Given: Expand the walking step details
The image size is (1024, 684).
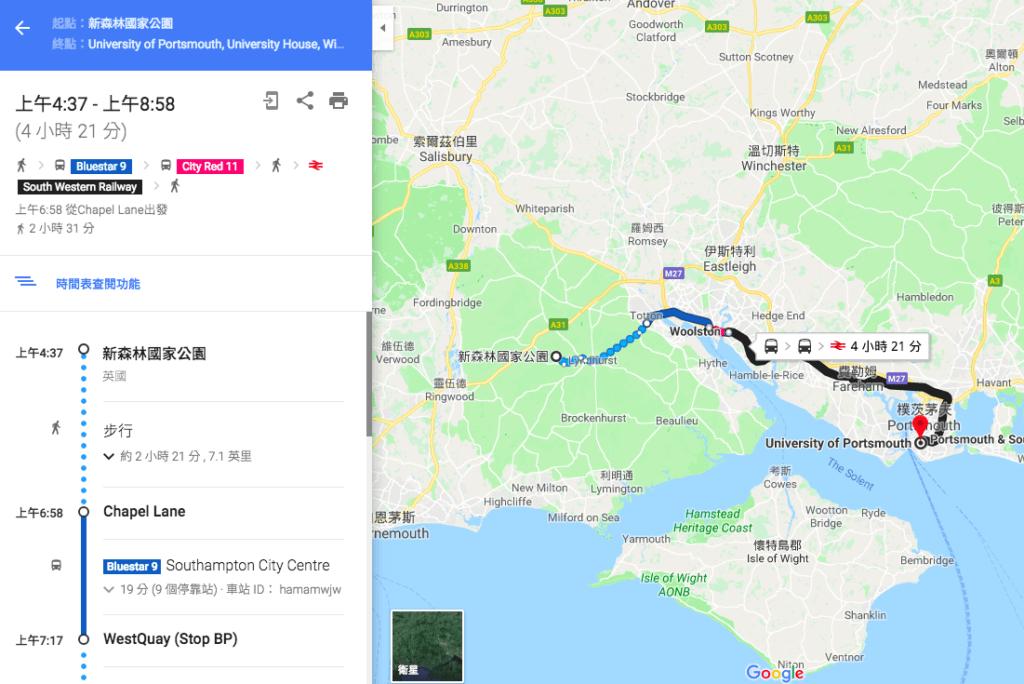Looking at the screenshot, I should [108, 456].
